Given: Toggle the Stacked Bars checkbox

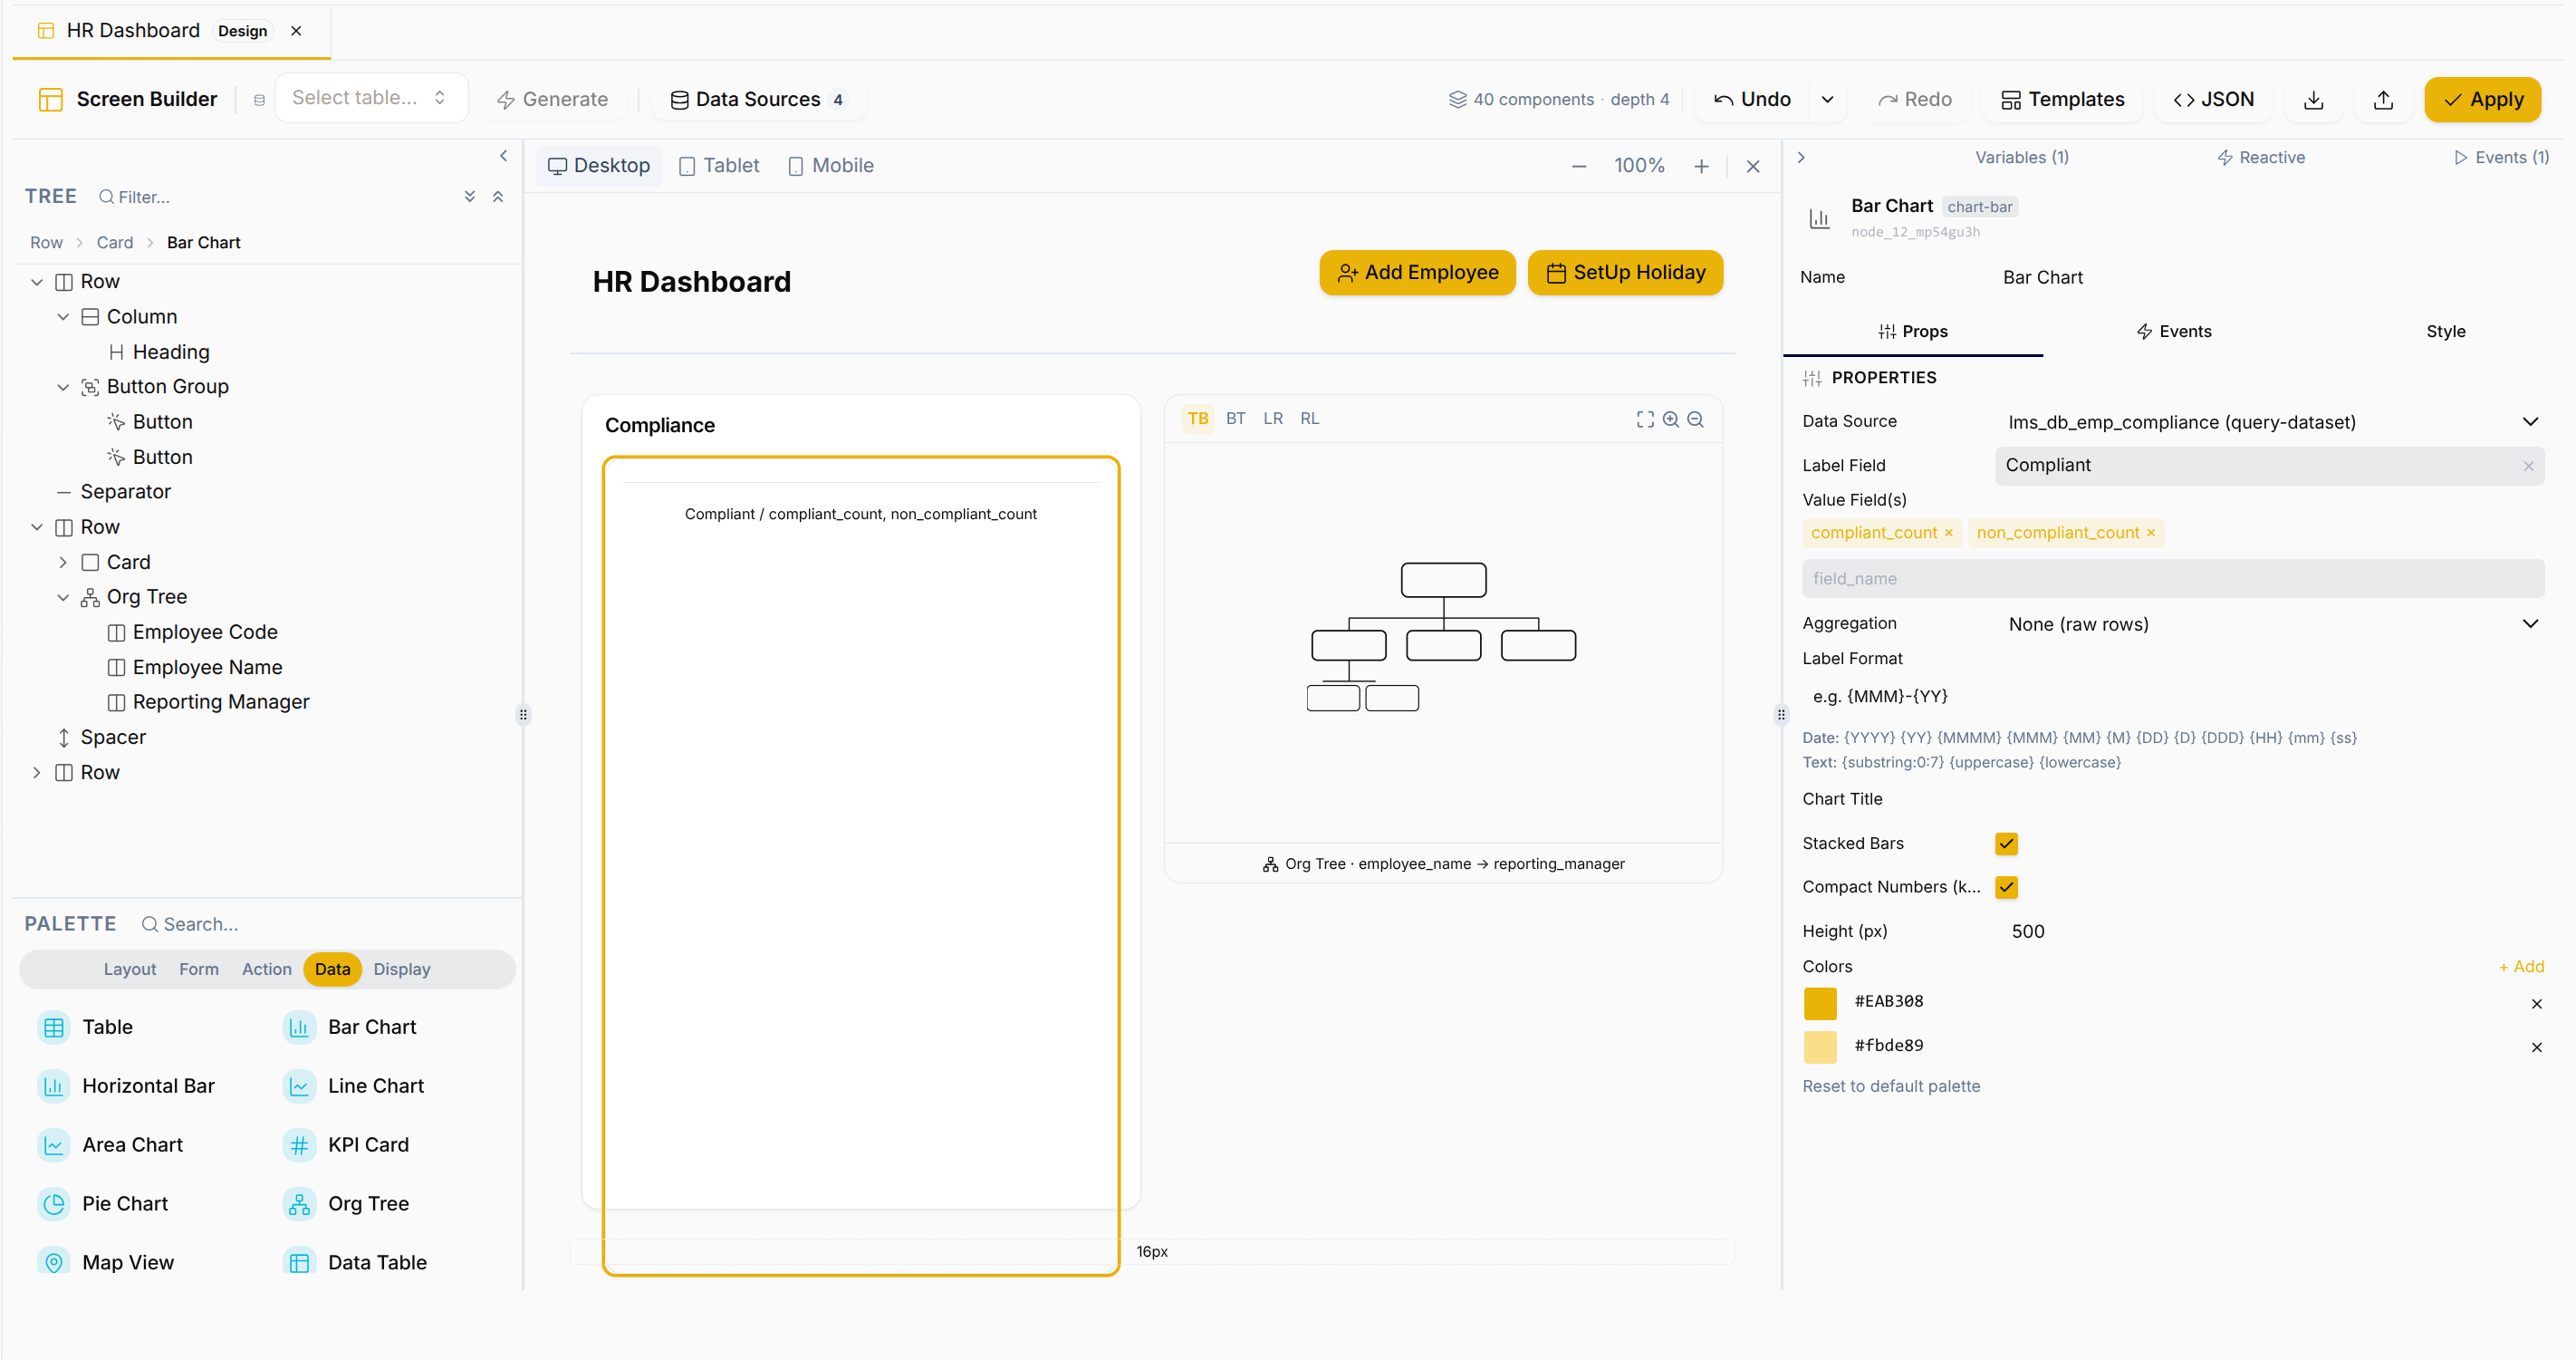Looking at the screenshot, I should (2006, 844).
